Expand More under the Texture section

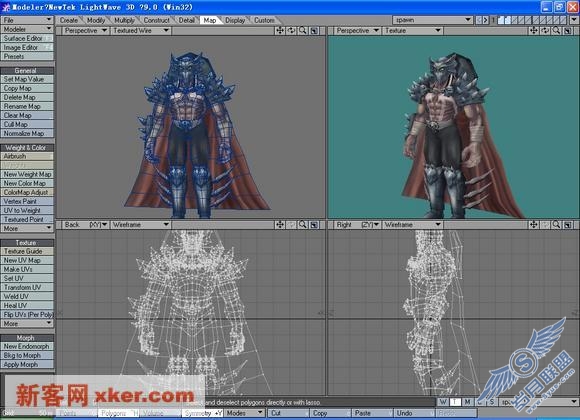[27, 323]
